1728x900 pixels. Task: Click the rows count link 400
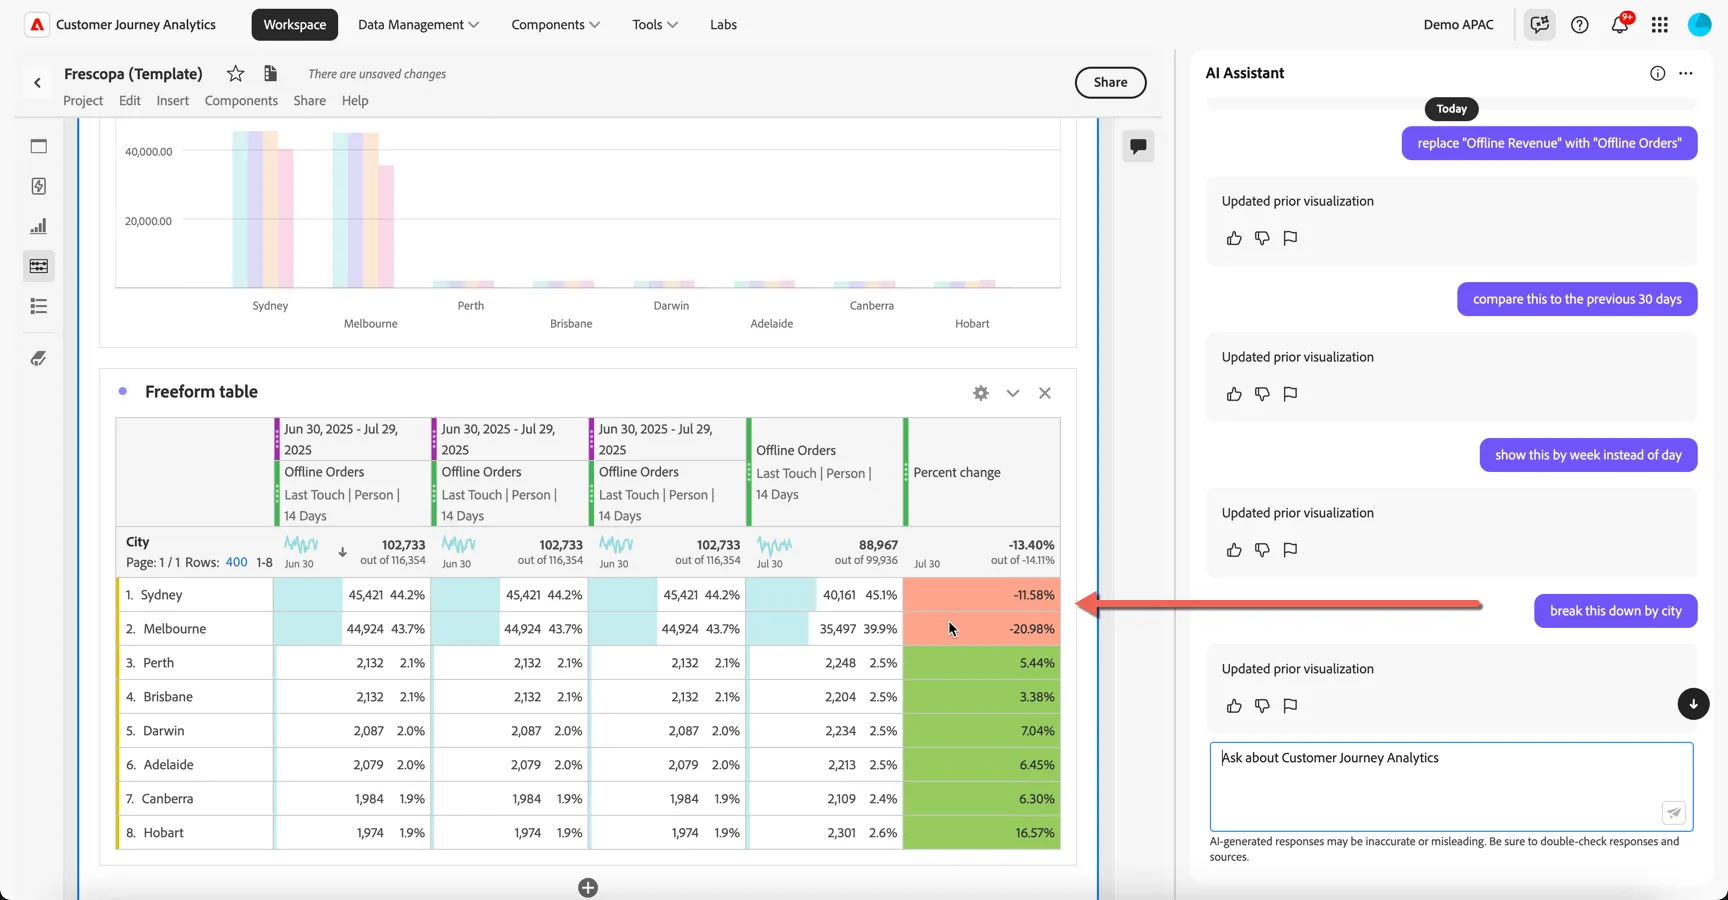(236, 562)
